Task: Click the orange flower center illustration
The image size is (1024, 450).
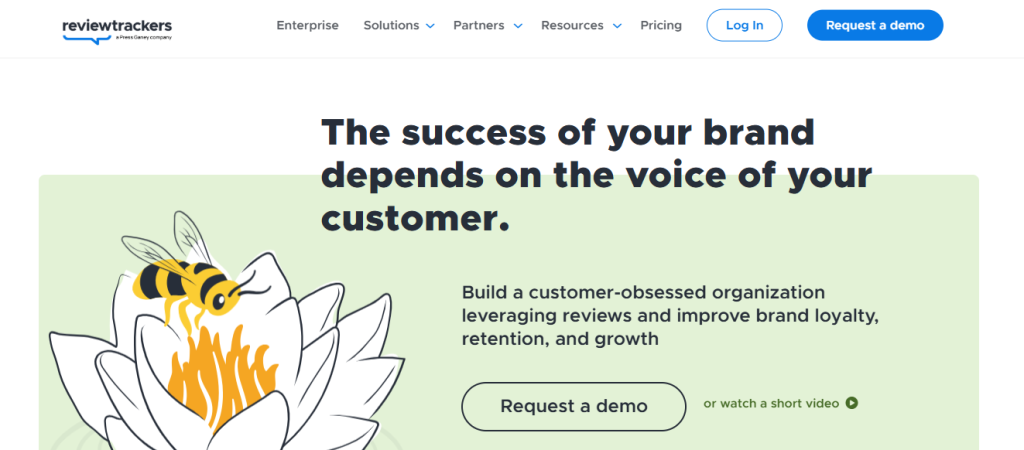Action: pos(217,376)
